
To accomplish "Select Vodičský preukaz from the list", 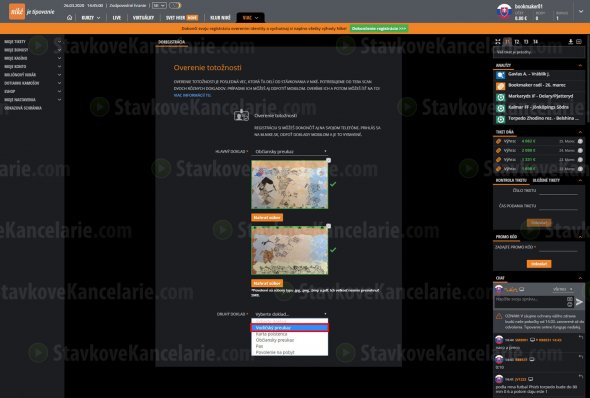I will coord(290,328).
